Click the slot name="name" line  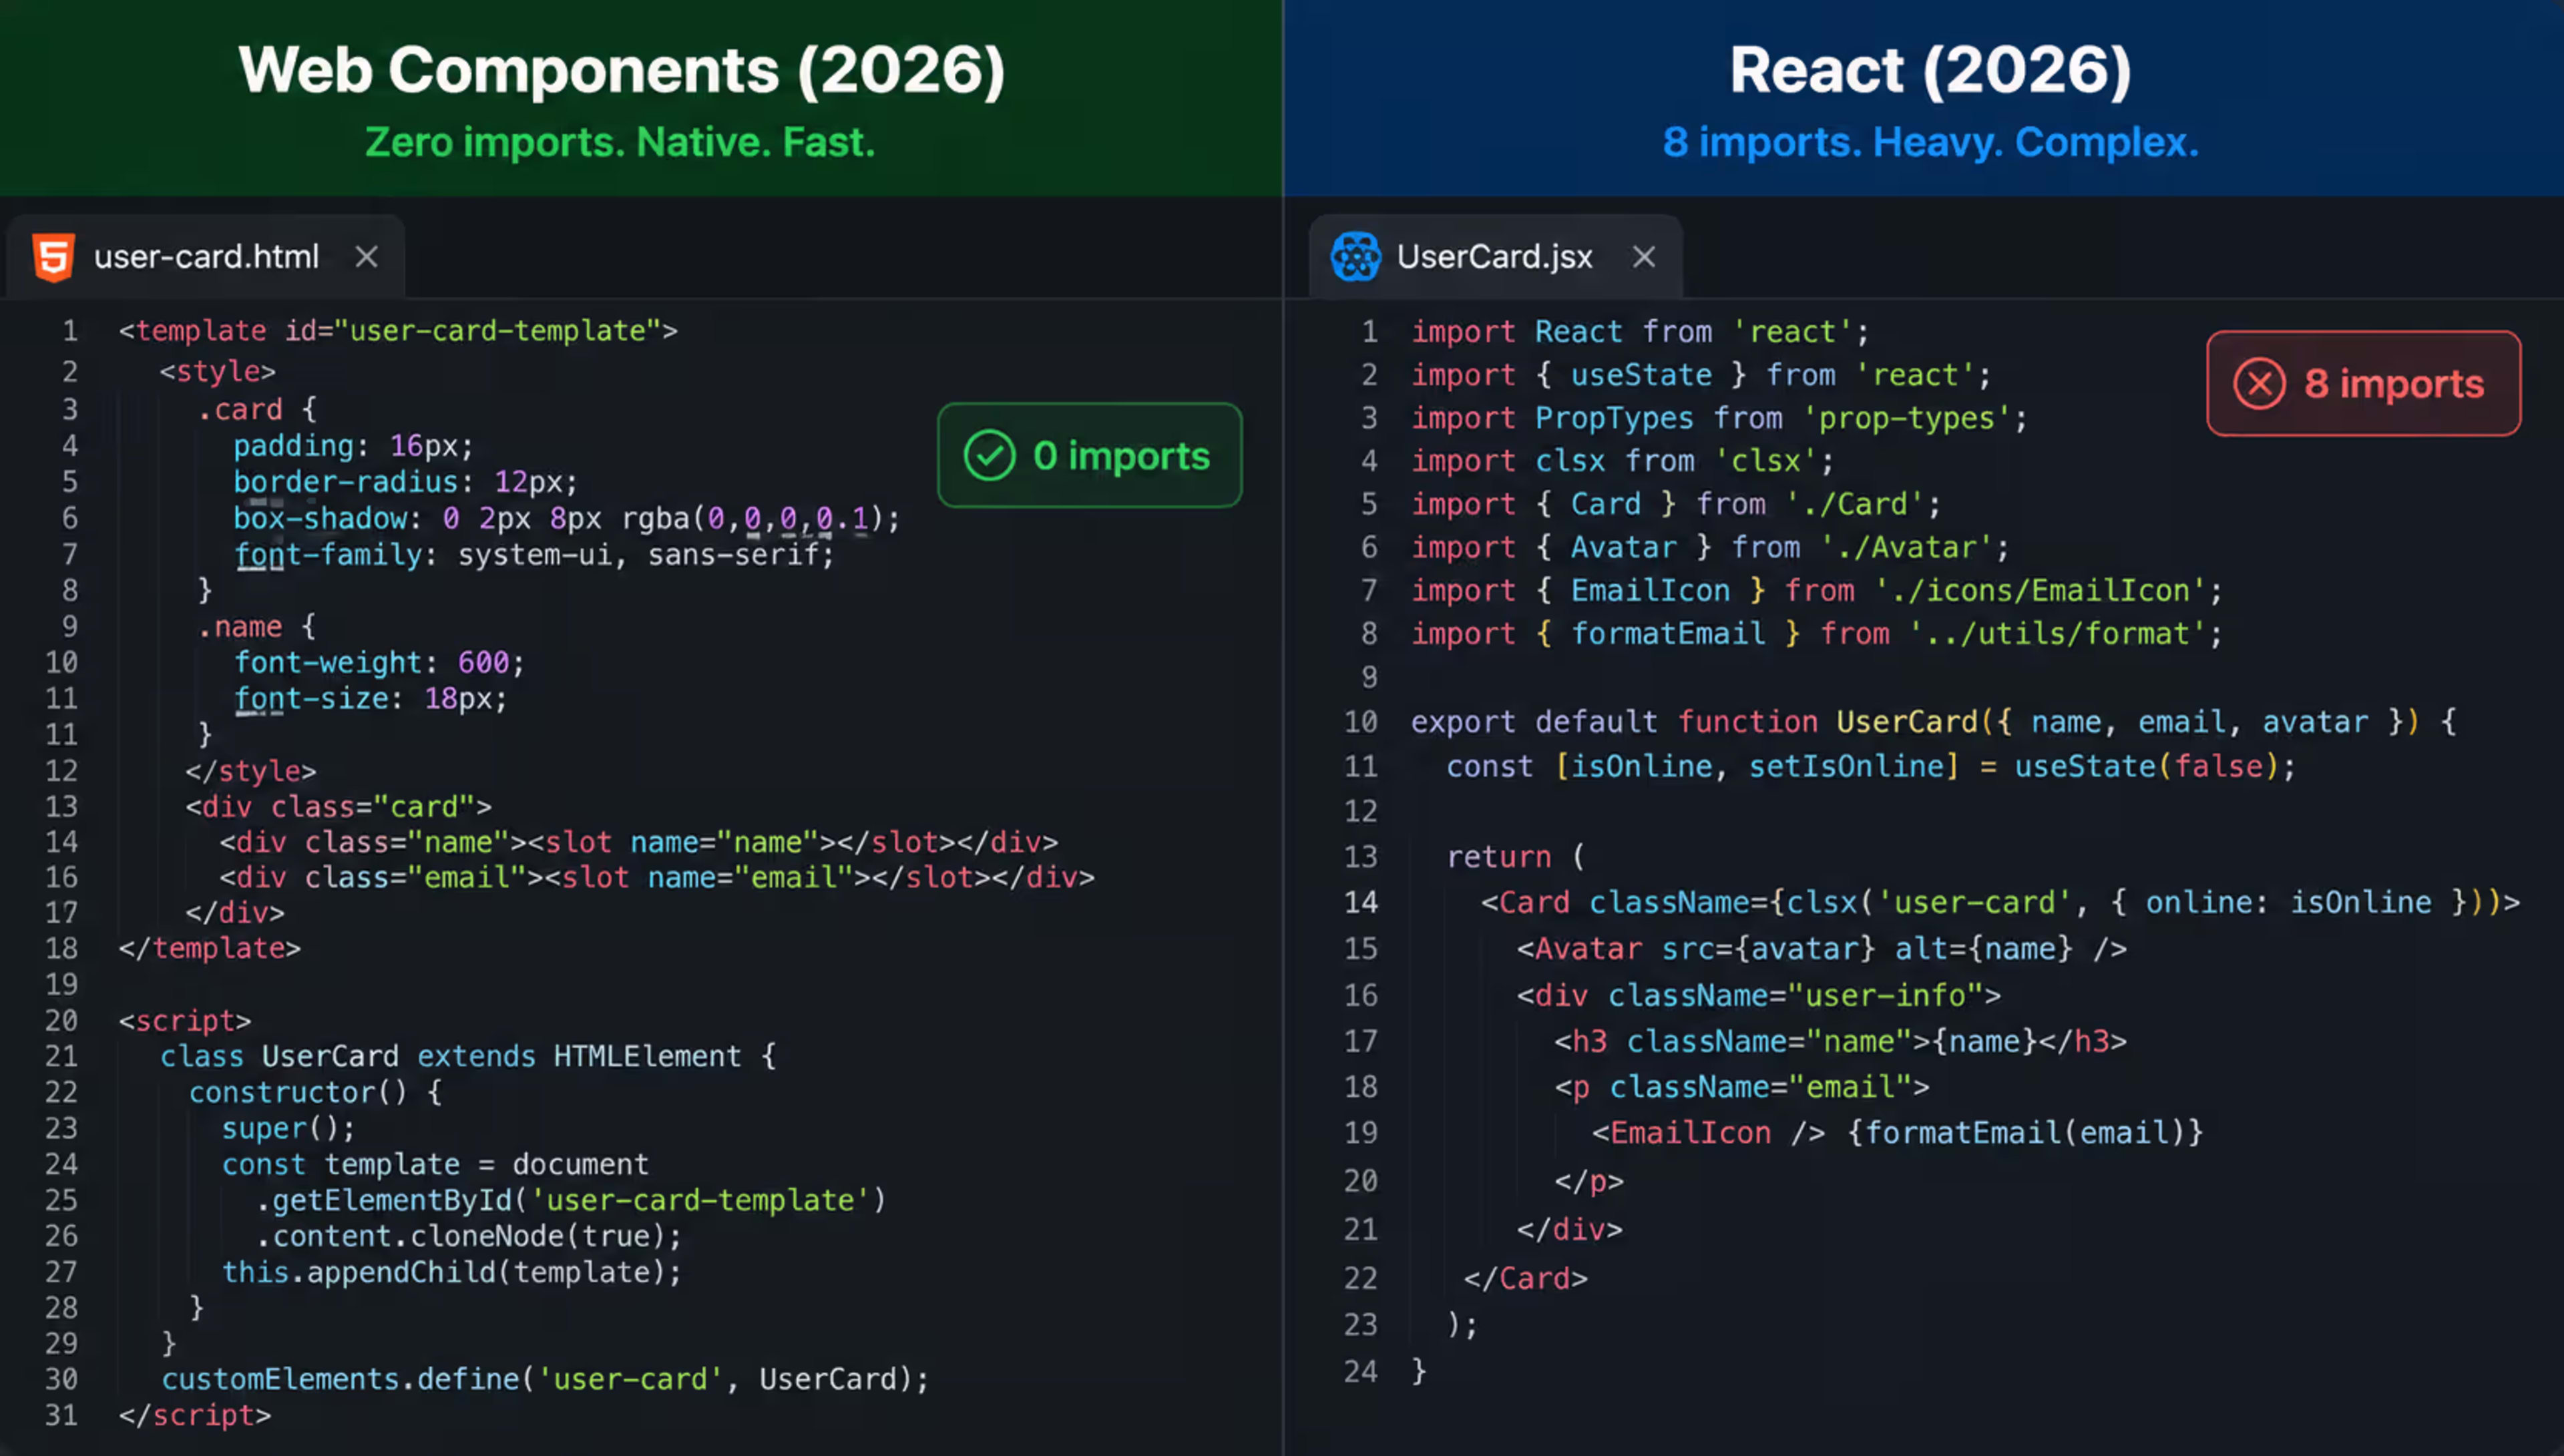639,842
